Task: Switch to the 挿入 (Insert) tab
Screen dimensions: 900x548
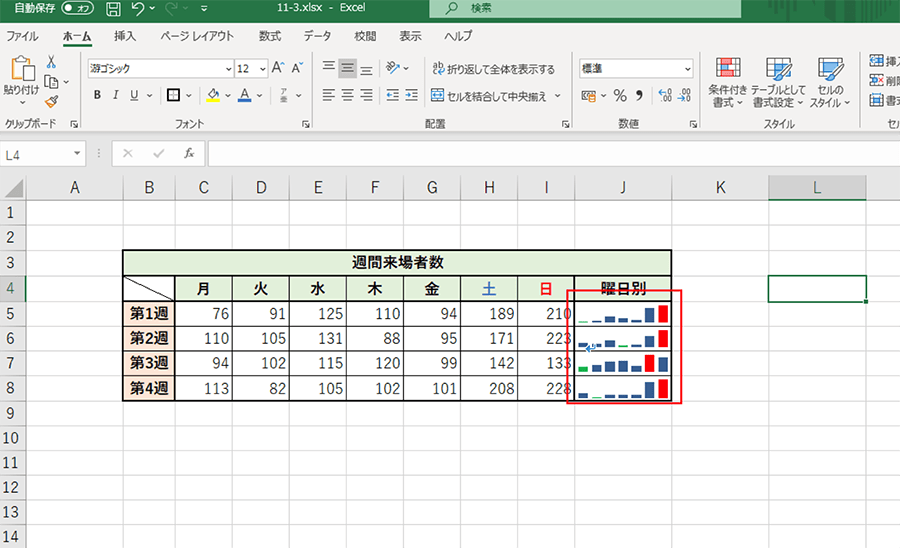Action: 125,36
